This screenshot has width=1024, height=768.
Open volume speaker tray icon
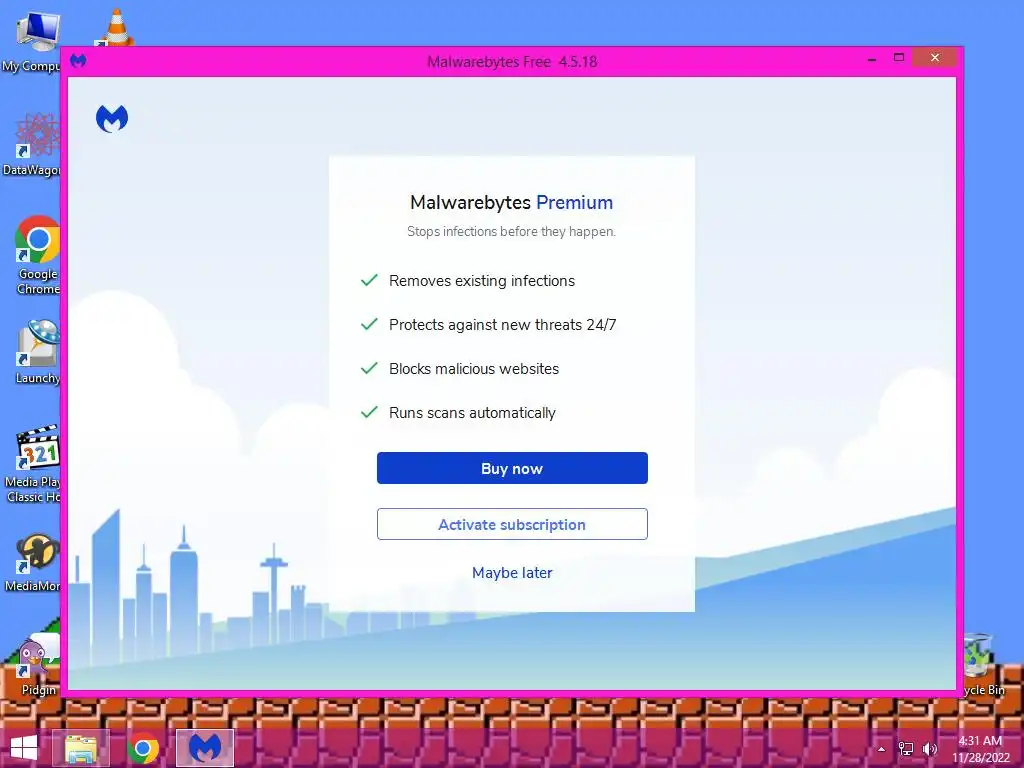tap(929, 749)
